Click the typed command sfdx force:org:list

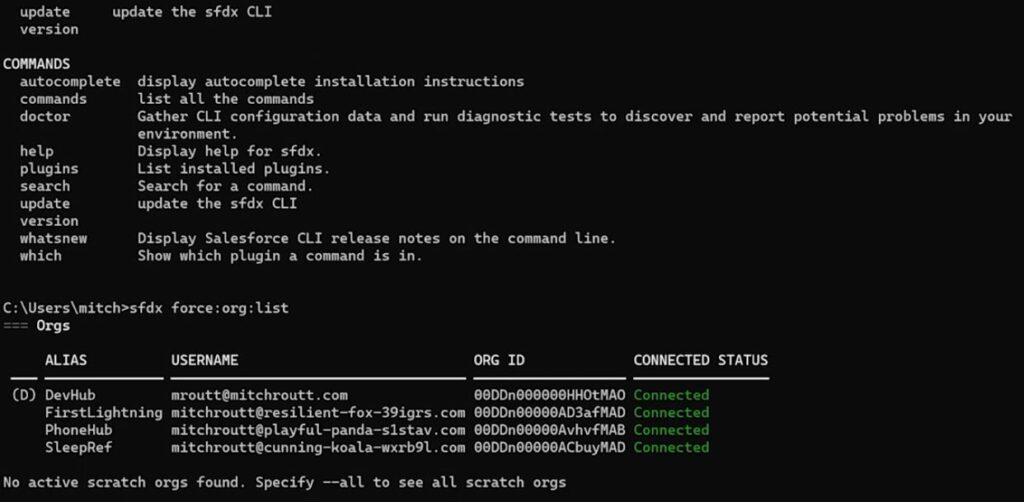click(213, 308)
